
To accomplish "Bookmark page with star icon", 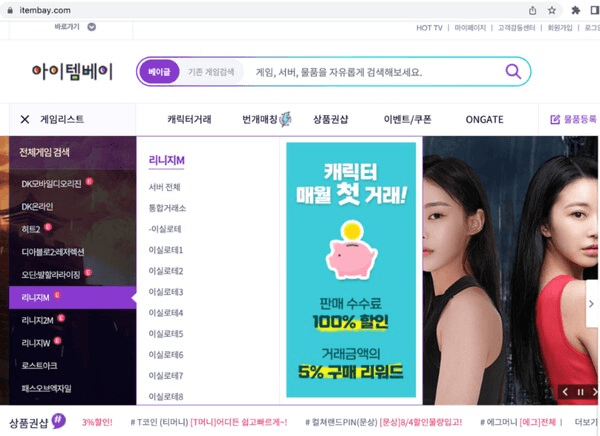I will point(552,10).
